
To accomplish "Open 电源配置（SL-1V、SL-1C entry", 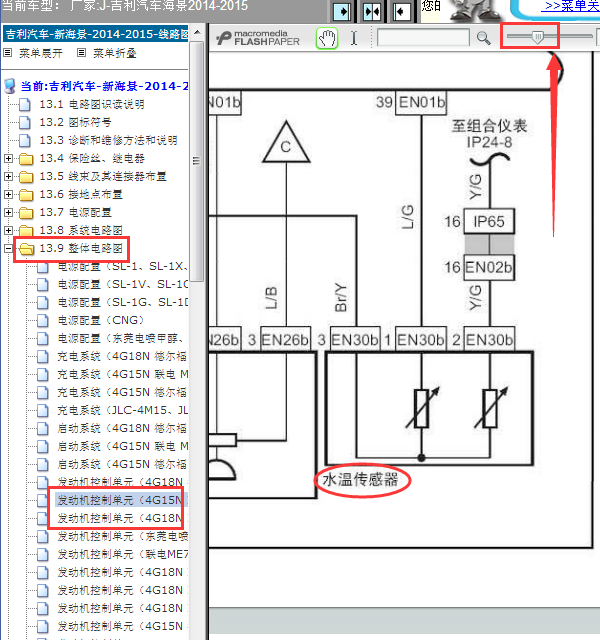I will (x=122, y=284).
